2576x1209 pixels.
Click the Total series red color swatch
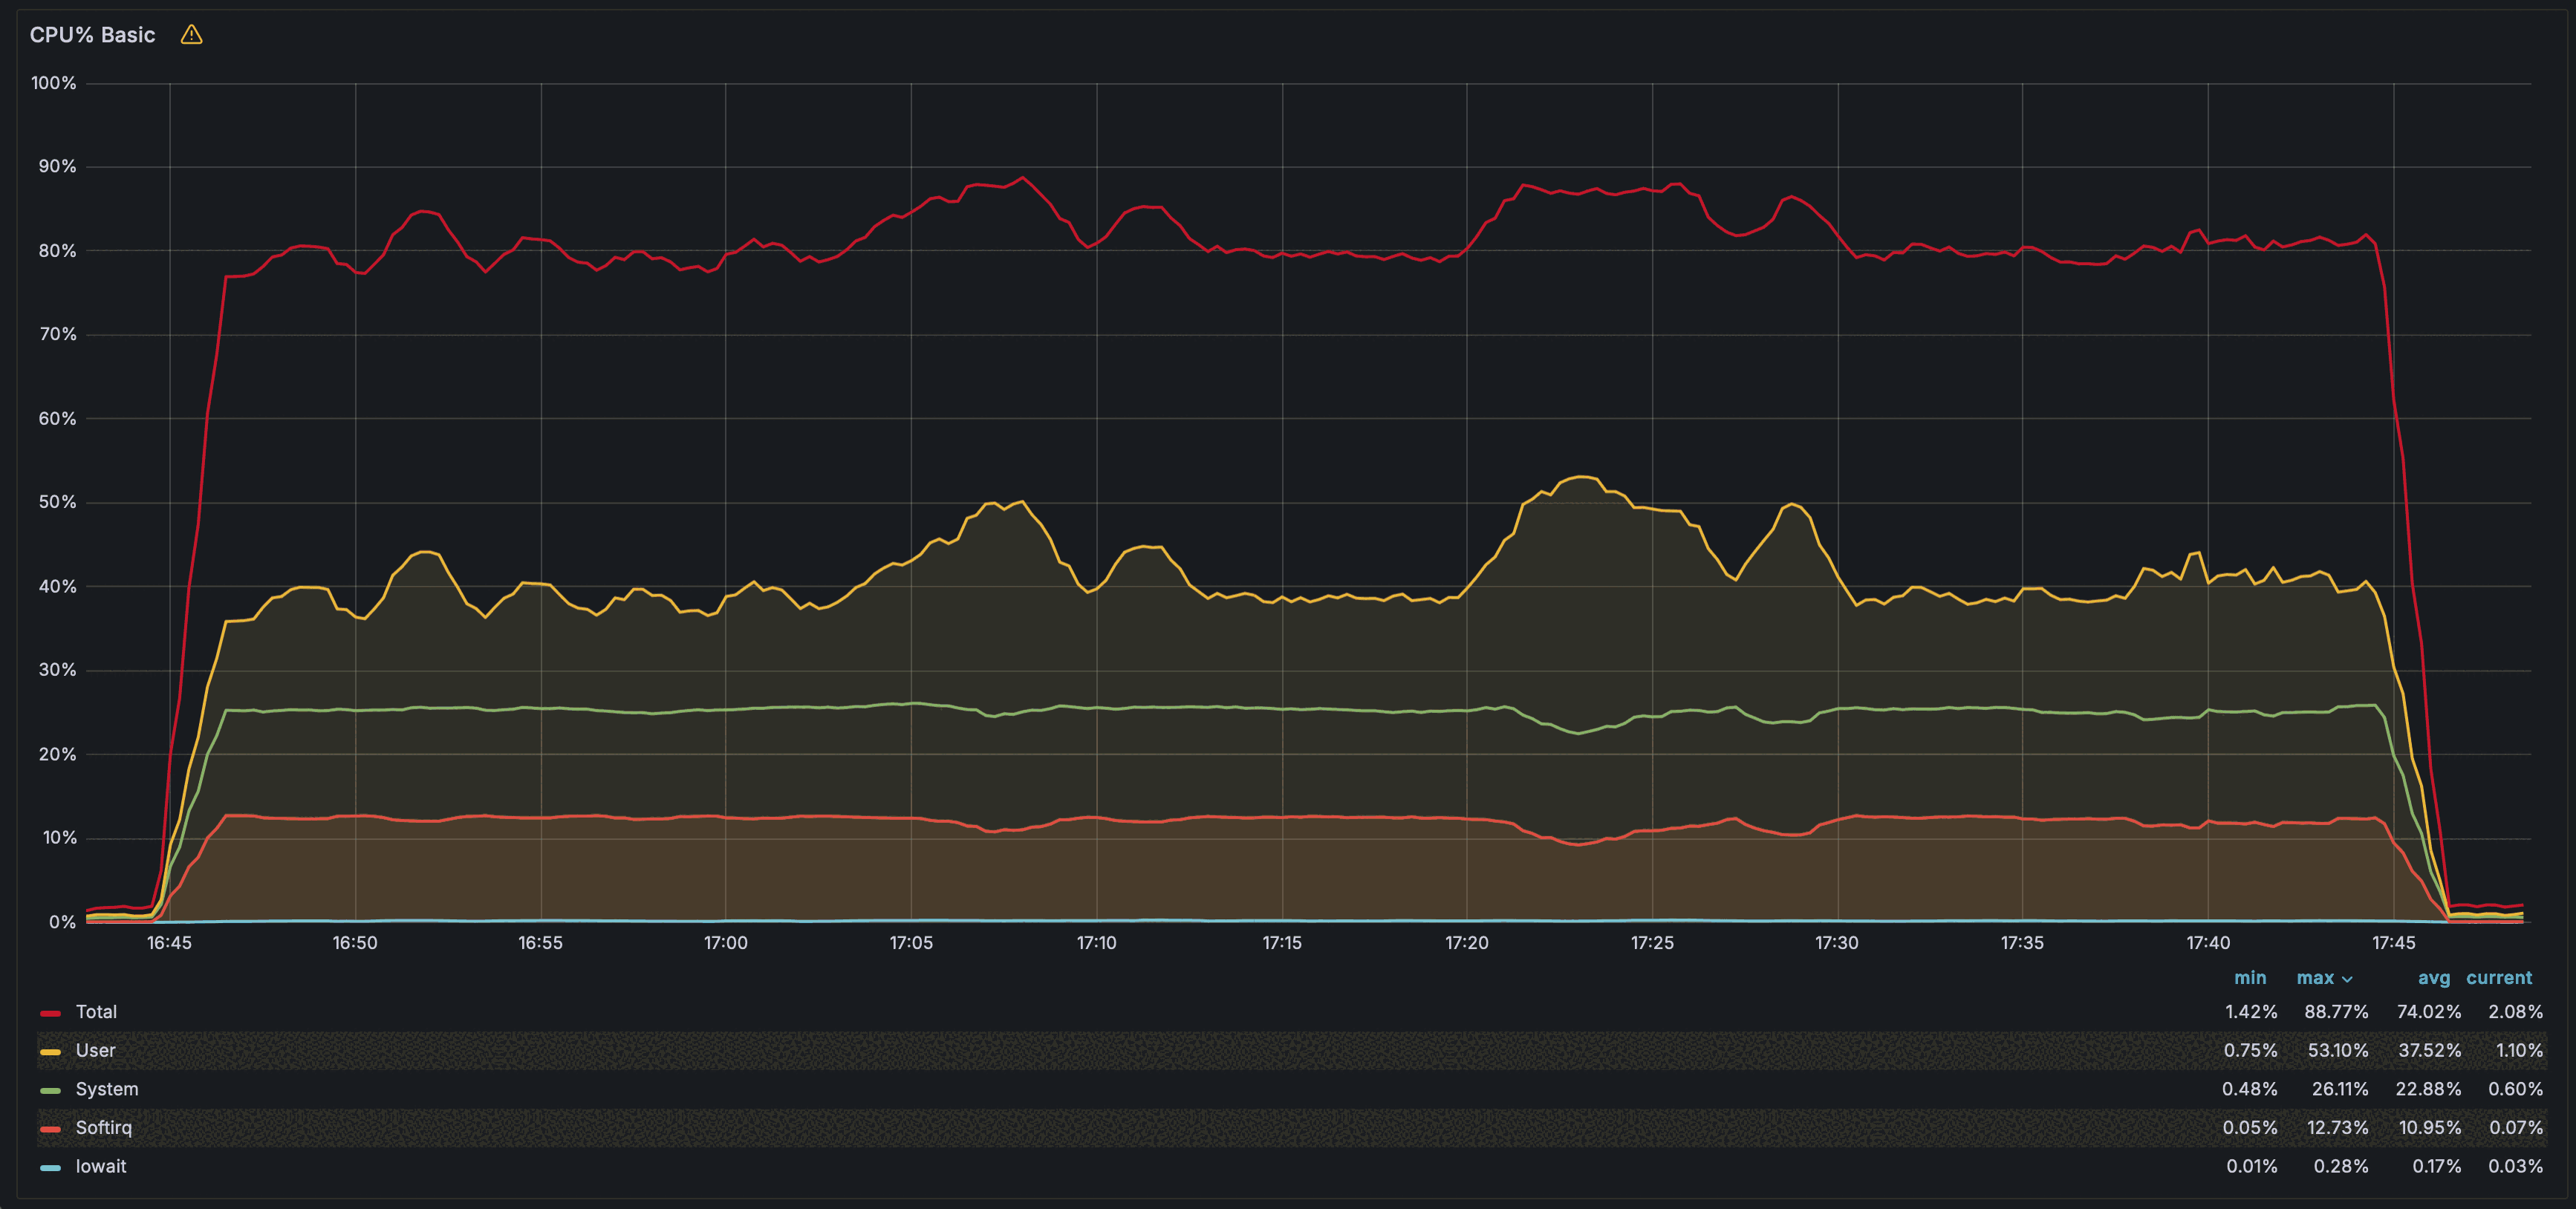point(50,1013)
